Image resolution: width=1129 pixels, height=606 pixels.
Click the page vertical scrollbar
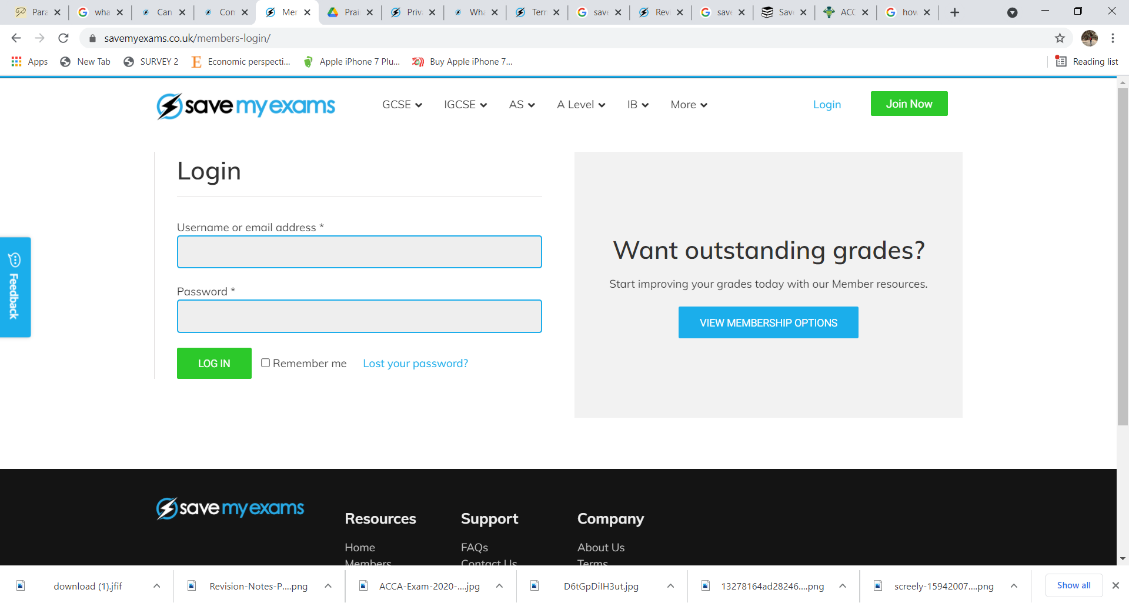pos(1123,255)
